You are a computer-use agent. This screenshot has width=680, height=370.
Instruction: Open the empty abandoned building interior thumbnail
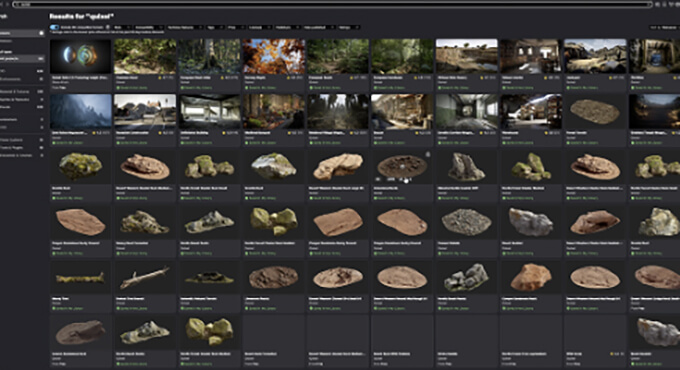pyautogui.click(x=209, y=111)
